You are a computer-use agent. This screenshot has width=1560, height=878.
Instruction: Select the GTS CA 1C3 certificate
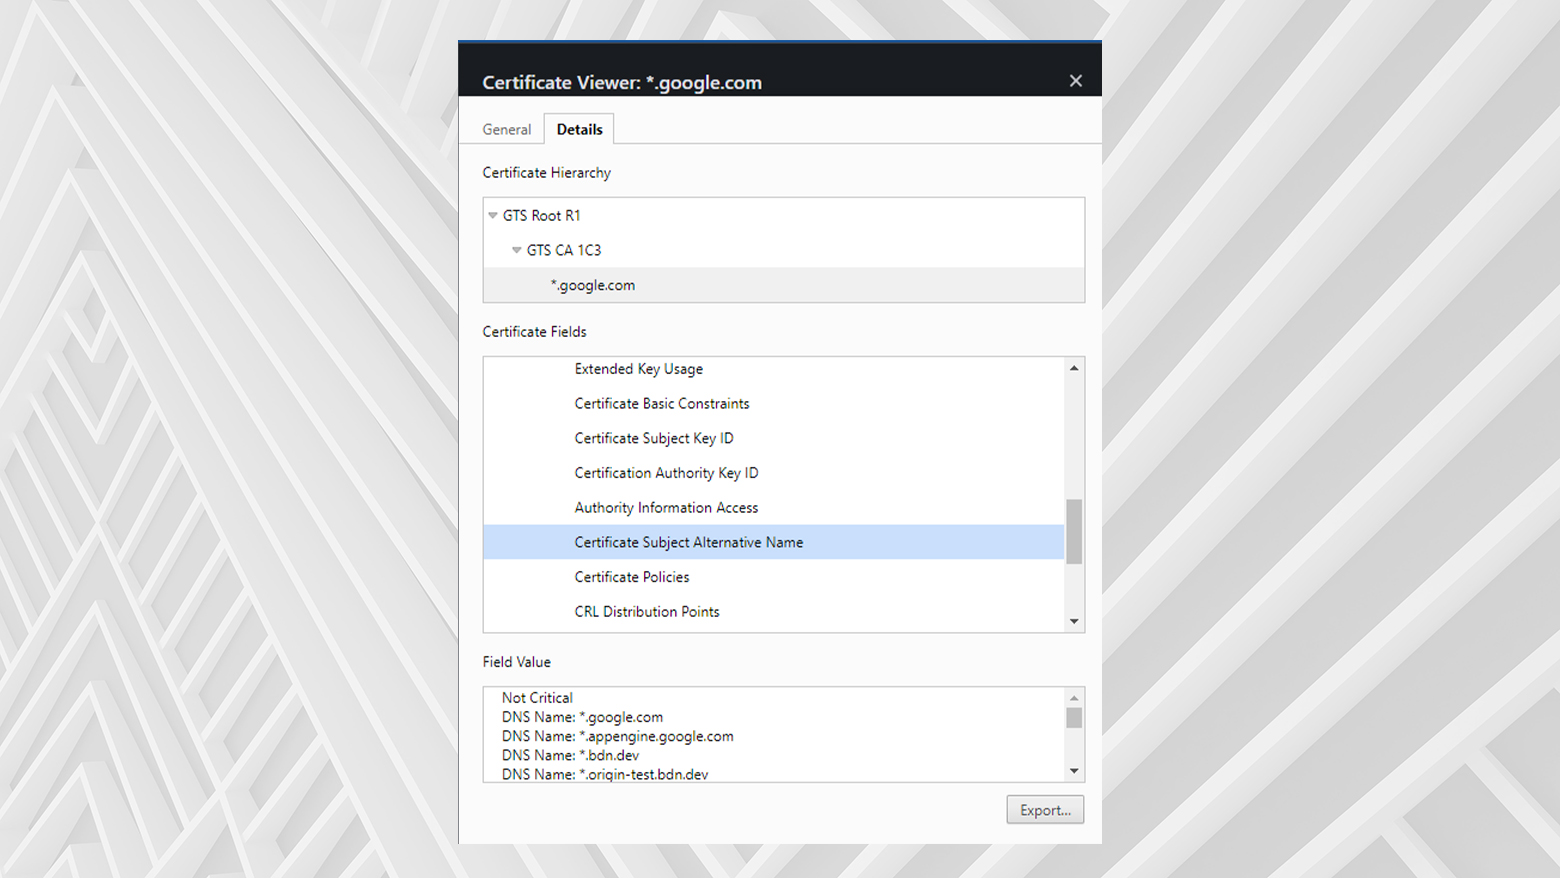(564, 250)
